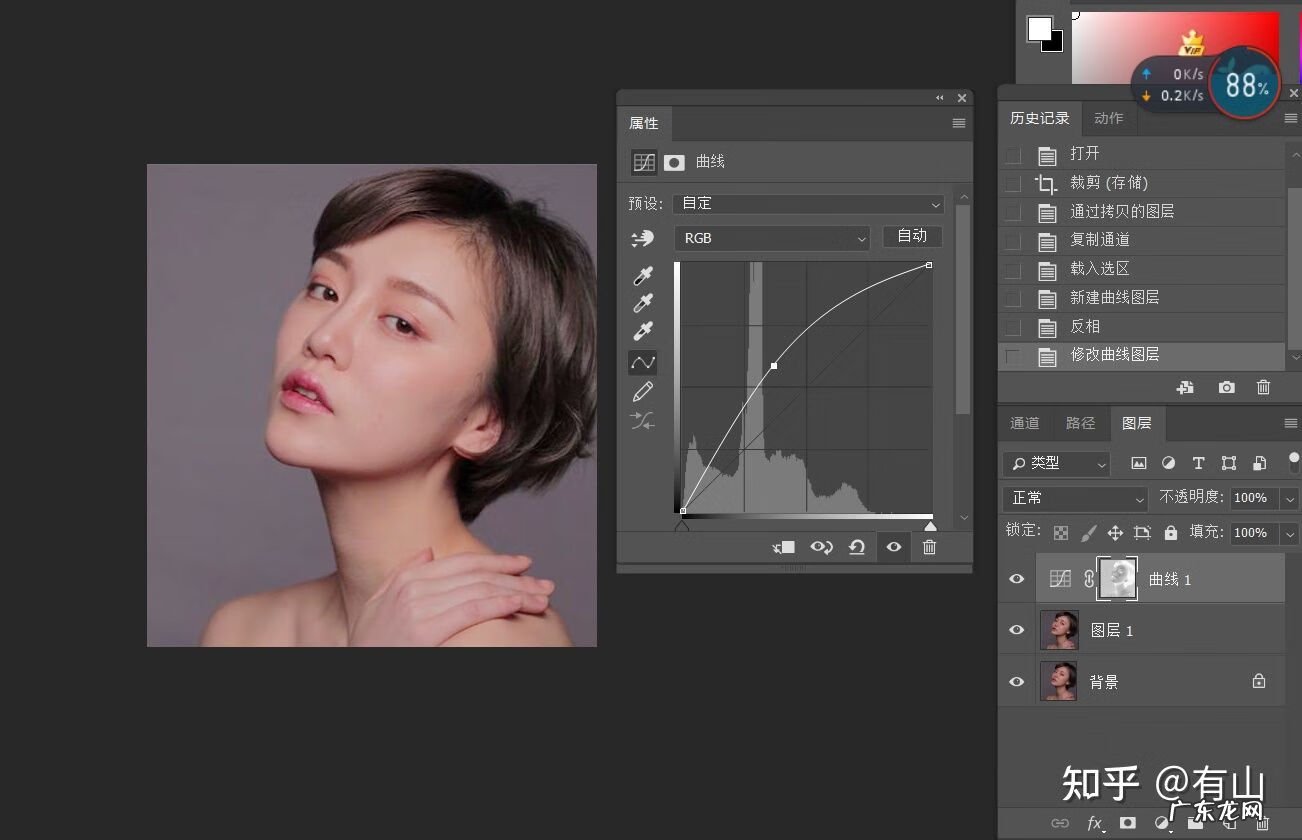Viewport: 1302px width, 840px height.
Task: Click the link layers icon at Layers panel bottom
Action: (x=1060, y=823)
